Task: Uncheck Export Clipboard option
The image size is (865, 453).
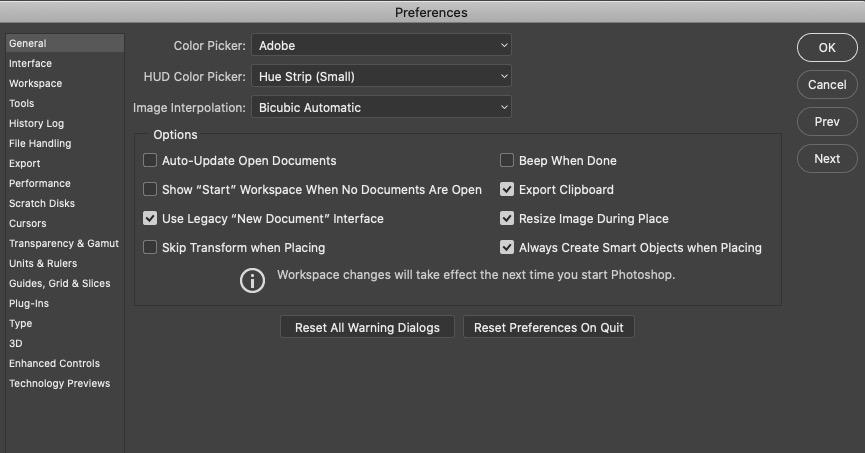Action: point(507,189)
